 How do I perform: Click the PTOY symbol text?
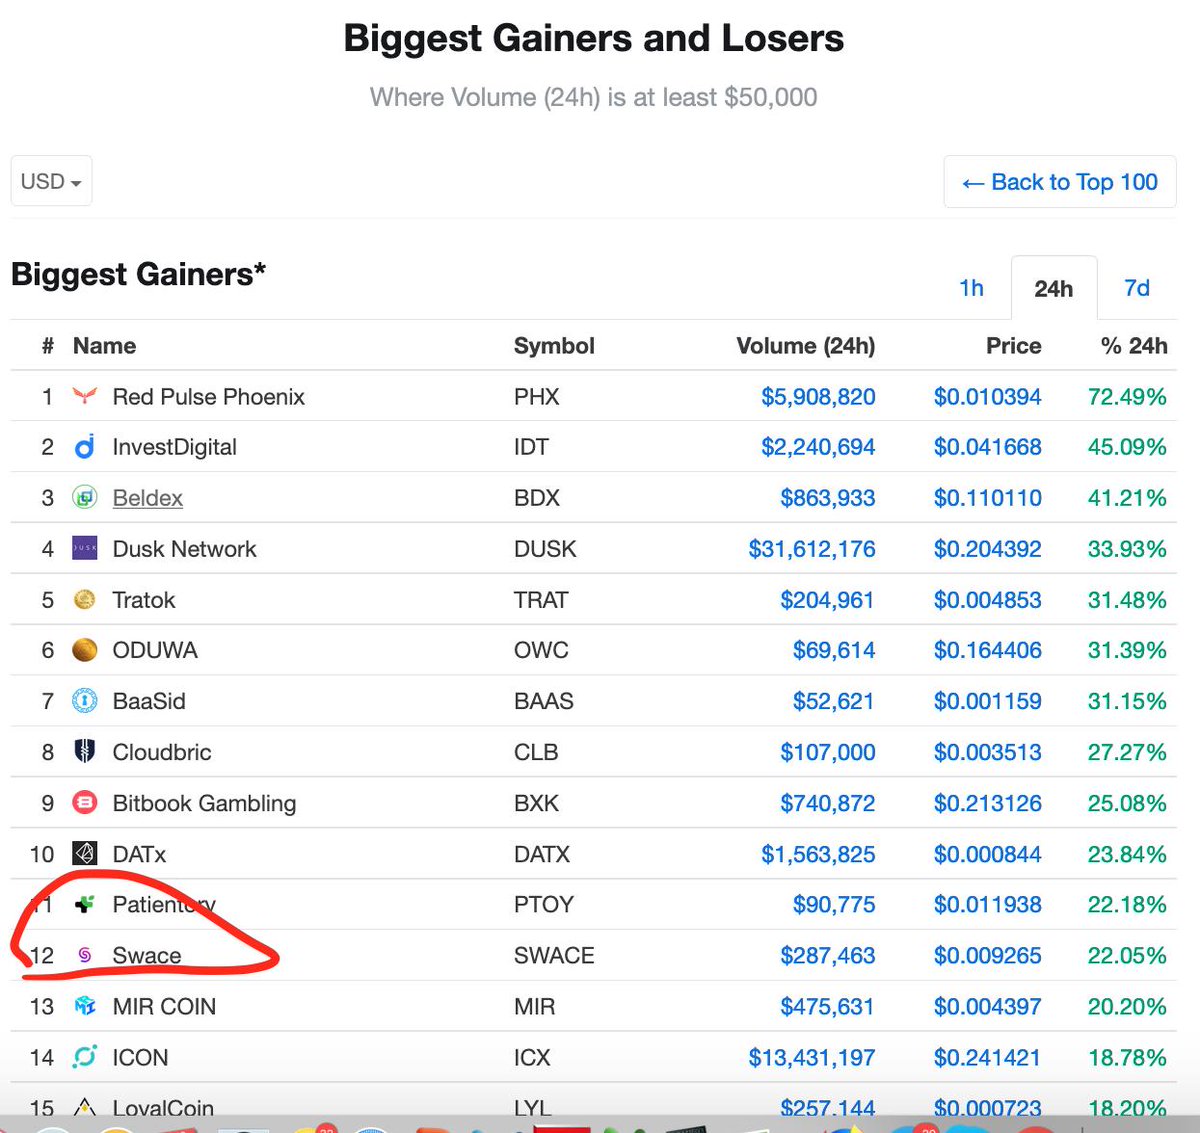click(544, 904)
